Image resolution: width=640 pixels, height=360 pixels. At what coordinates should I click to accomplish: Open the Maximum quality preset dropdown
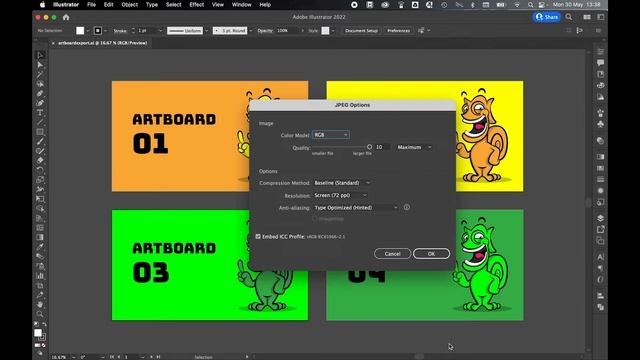(x=414, y=147)
